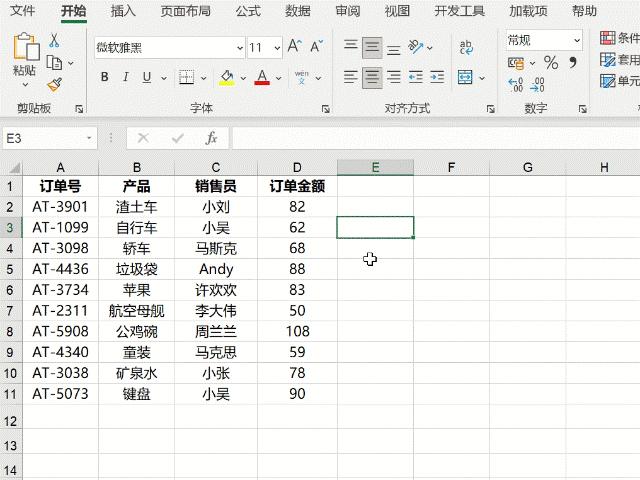Click the Copy icon

pos(54,63)
